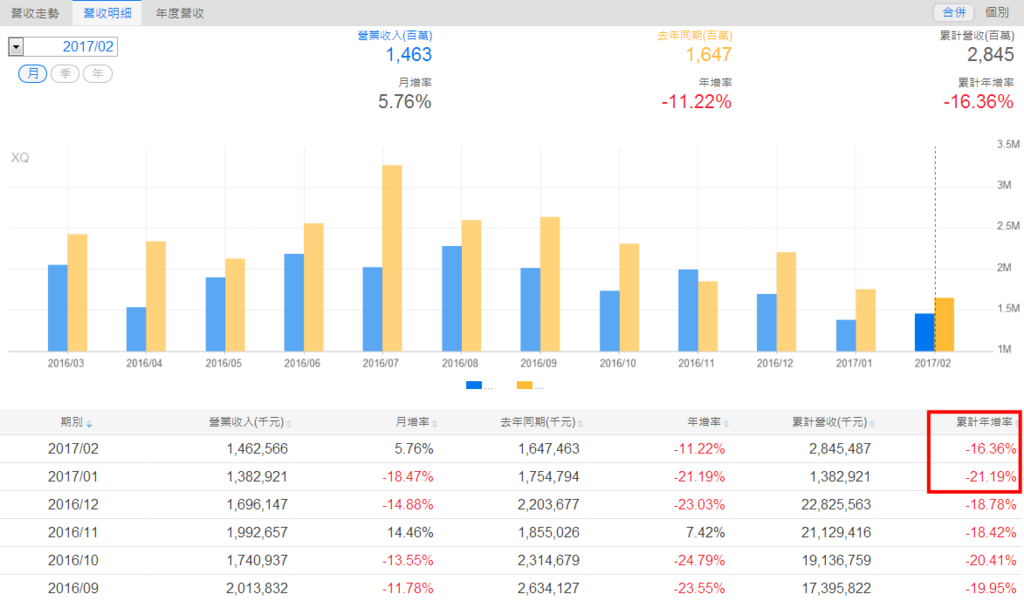Sort table by 期別 column
This screenshot has height=601, width=1024.
point(76,423)
